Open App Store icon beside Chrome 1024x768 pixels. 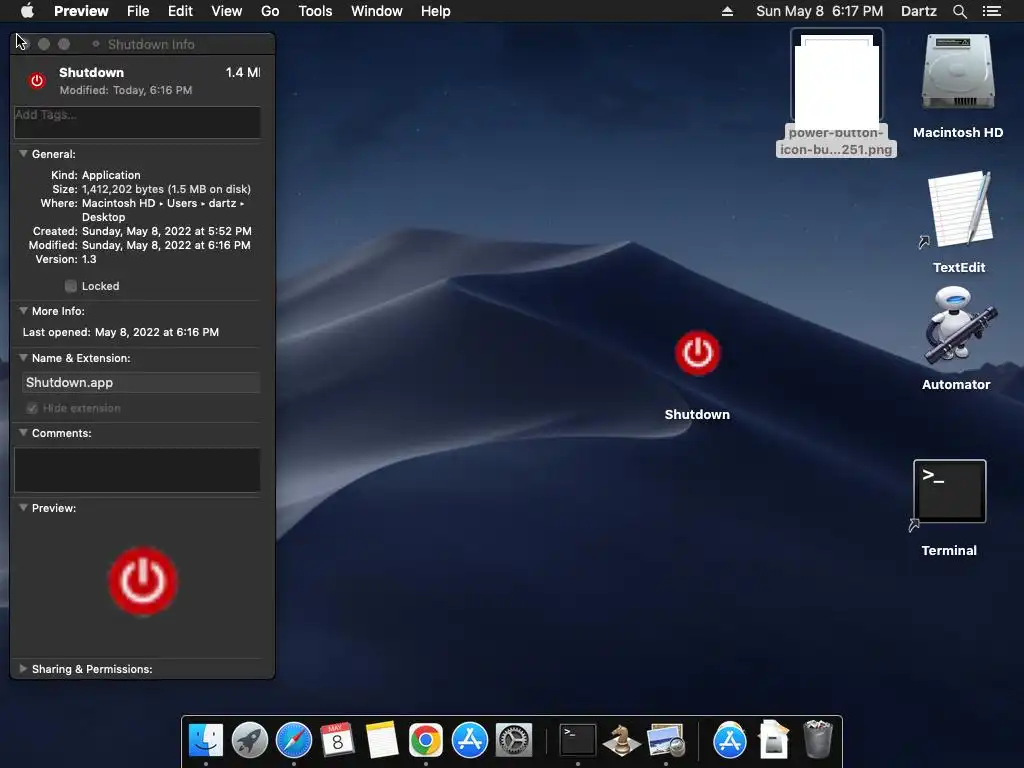[x=470, y=741]
